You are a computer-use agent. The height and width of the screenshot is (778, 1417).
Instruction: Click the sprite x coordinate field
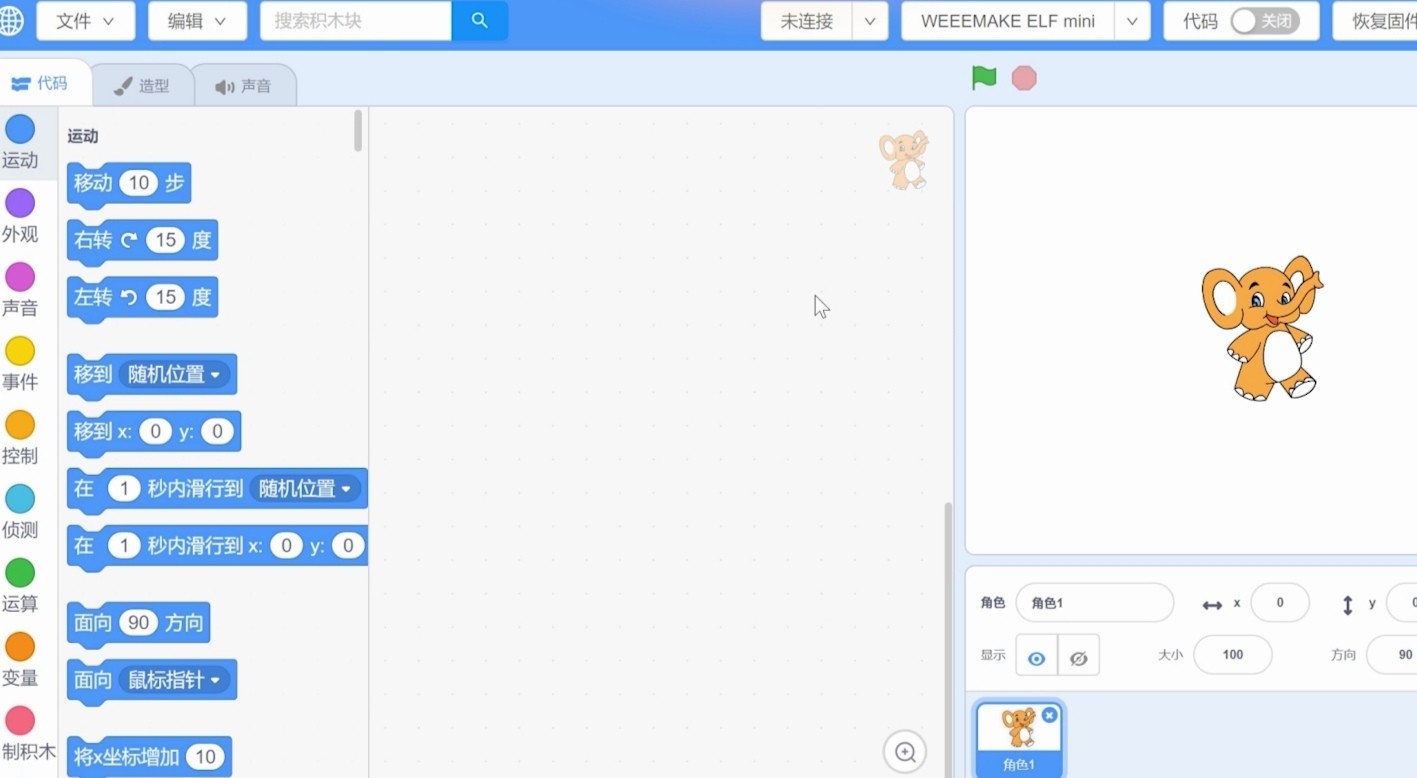click(x=1279, y=603)
